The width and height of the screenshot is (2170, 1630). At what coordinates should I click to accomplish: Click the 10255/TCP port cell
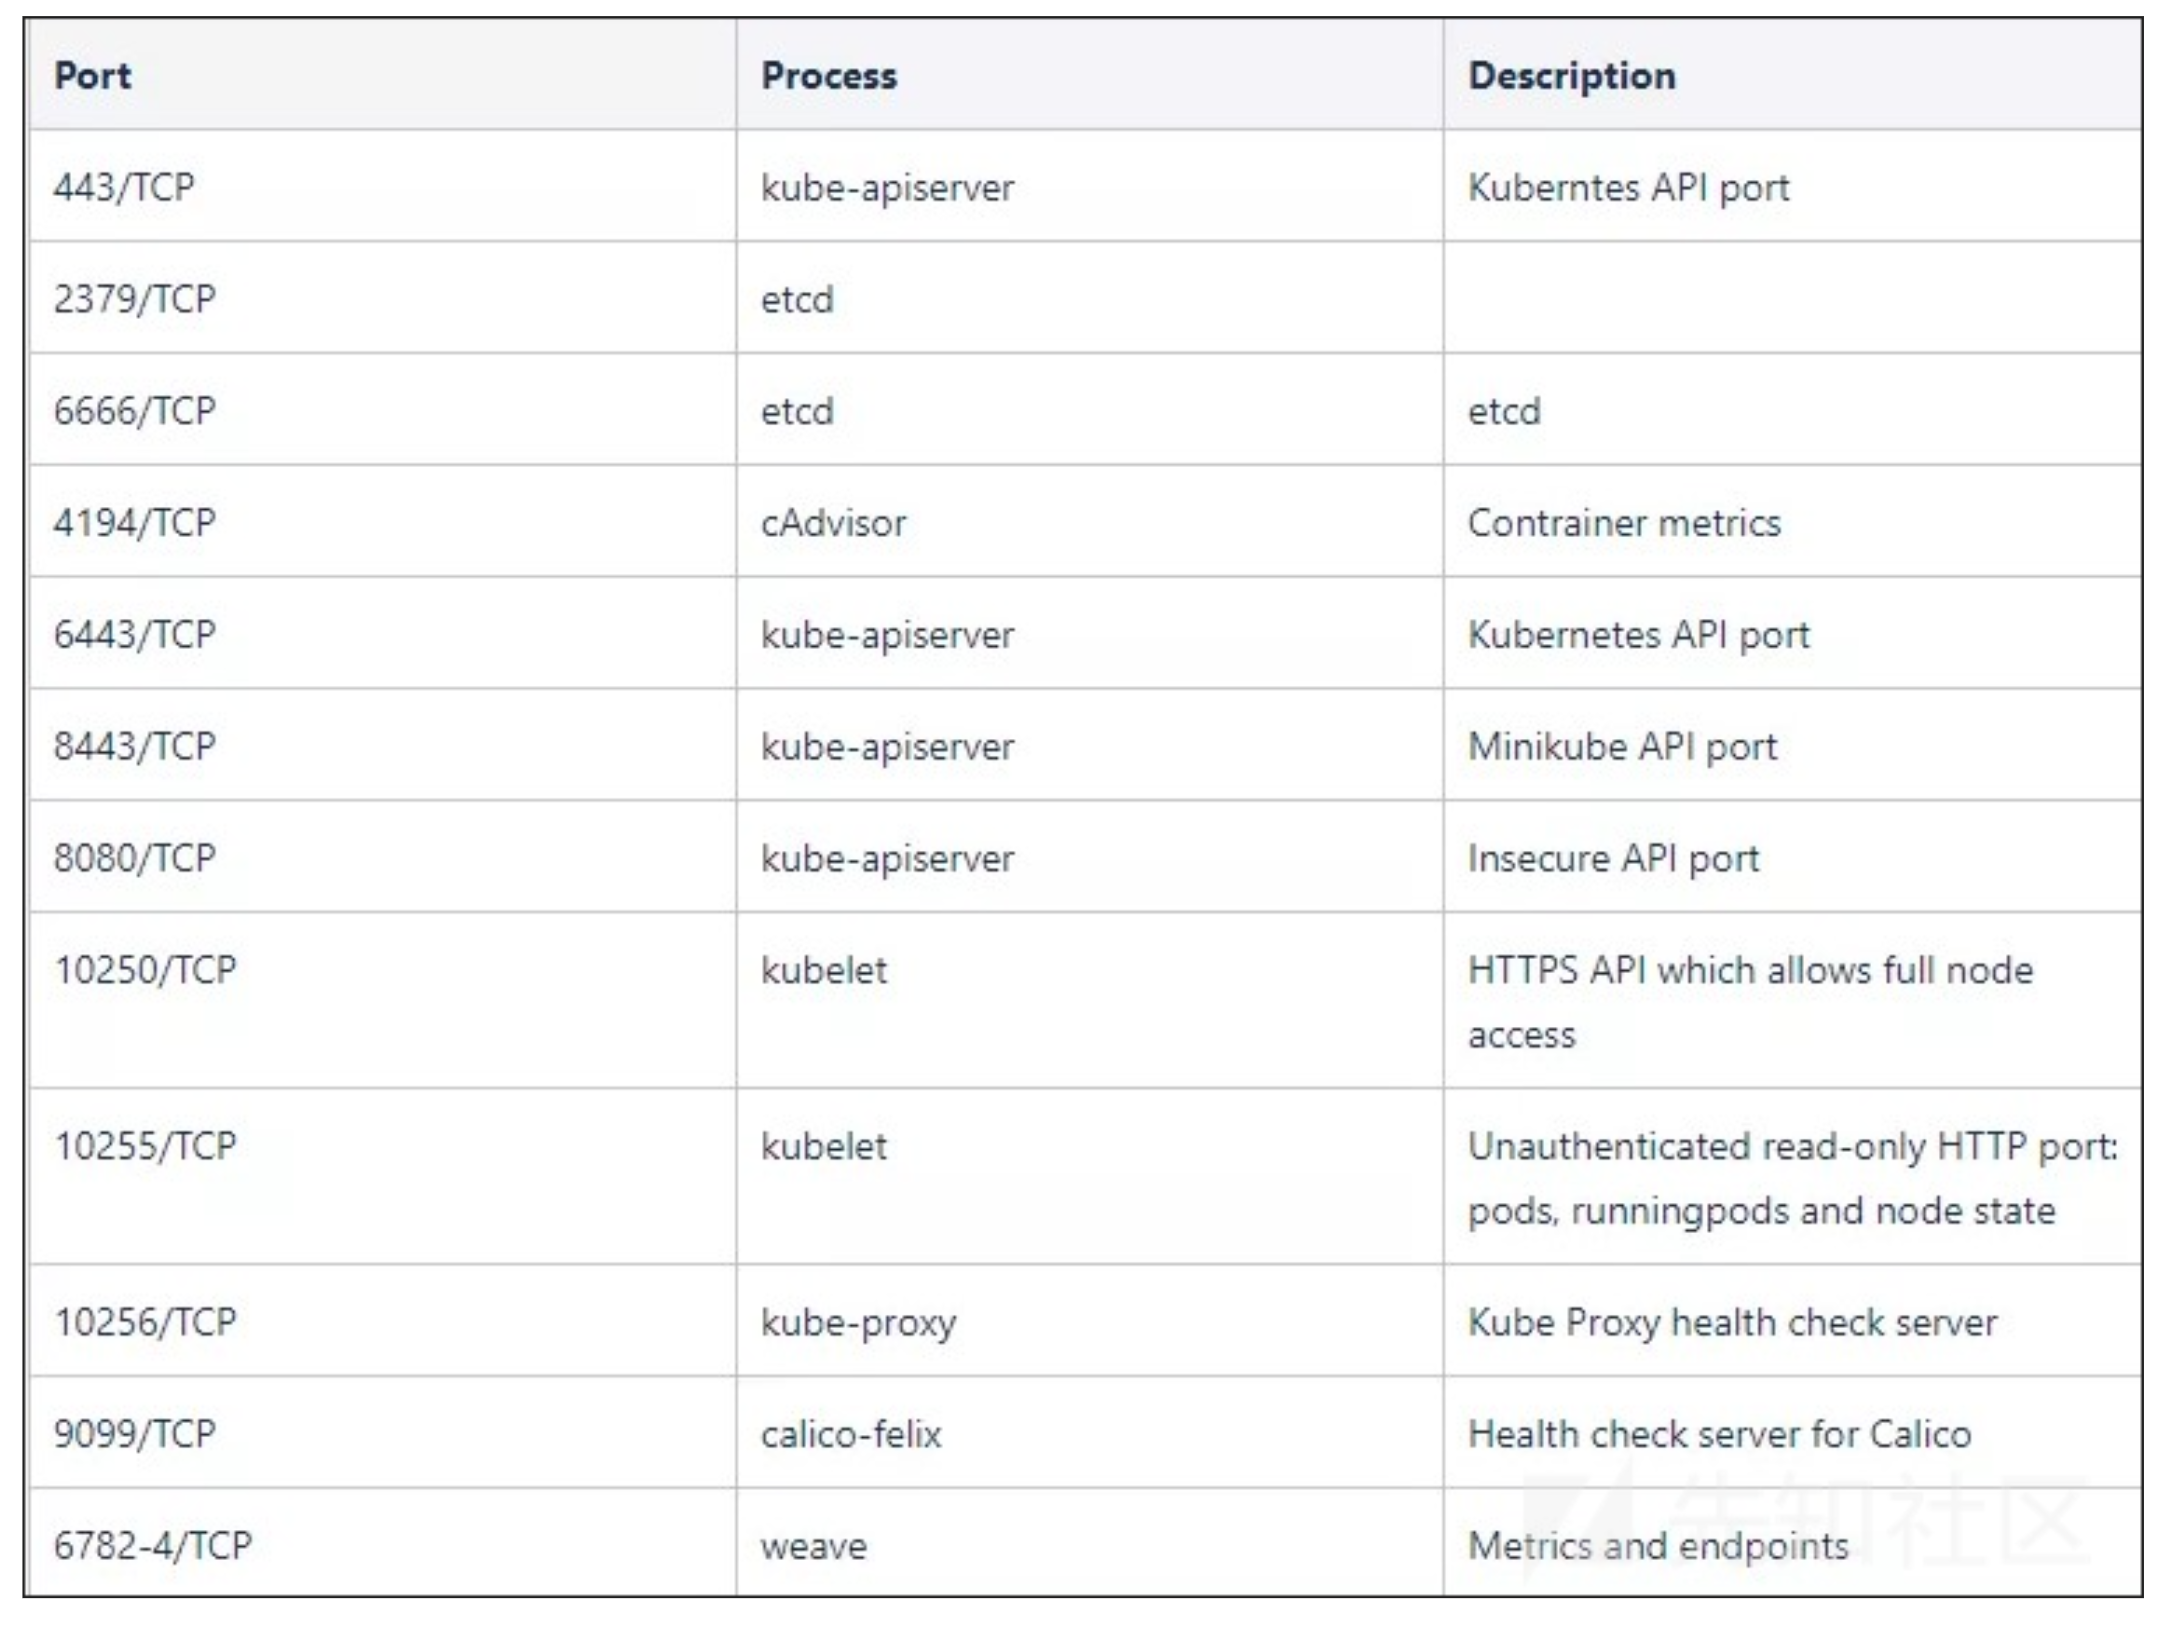point(145,1146)
